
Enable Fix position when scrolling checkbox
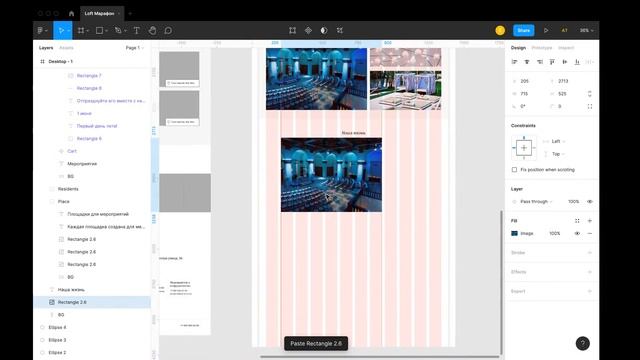point(514,170)
